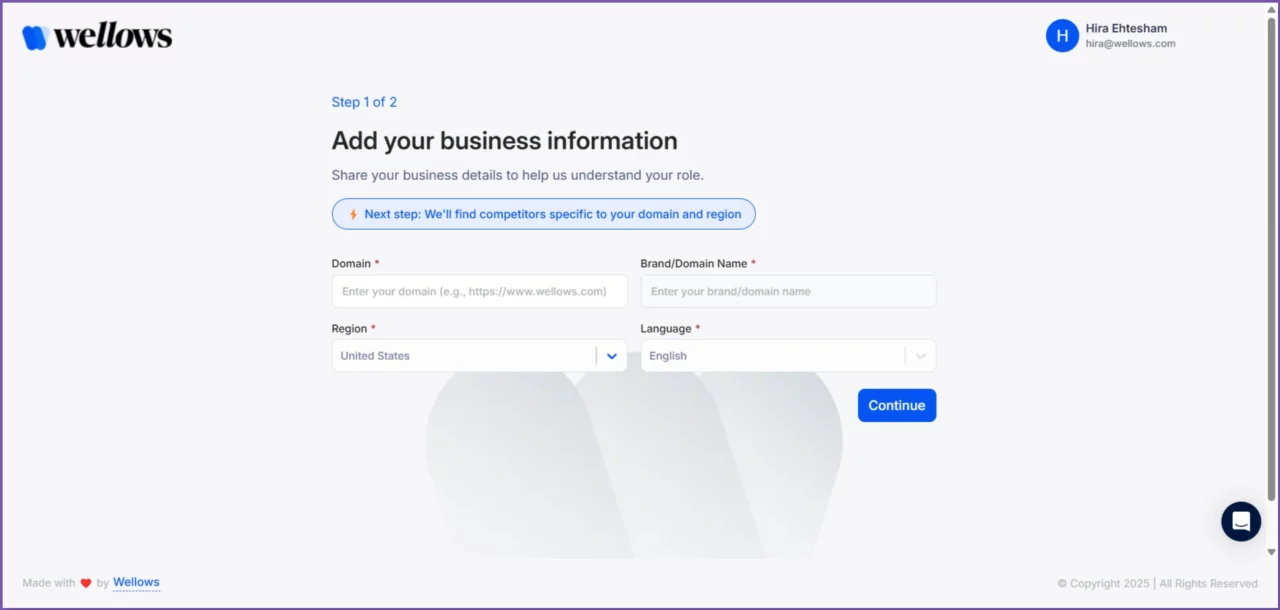Open the chat support widget

coord(1241,521)
